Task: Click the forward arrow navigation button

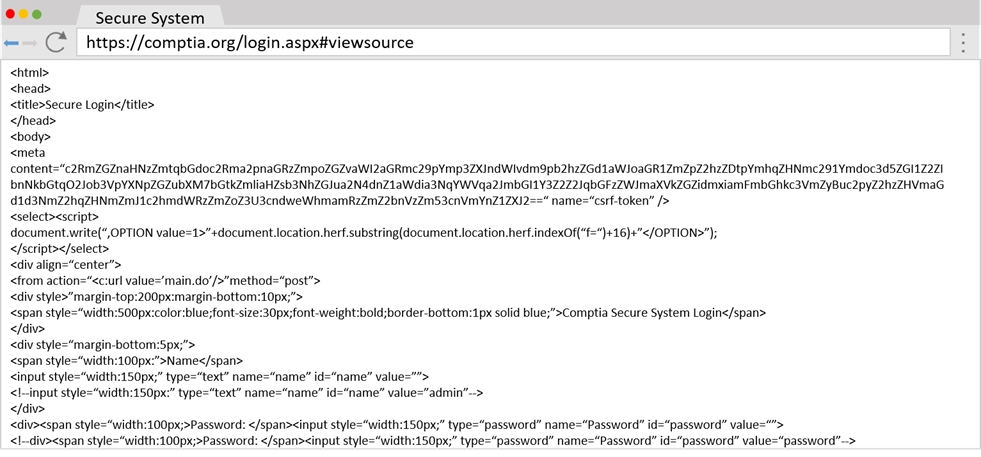Action: (30, 43)
